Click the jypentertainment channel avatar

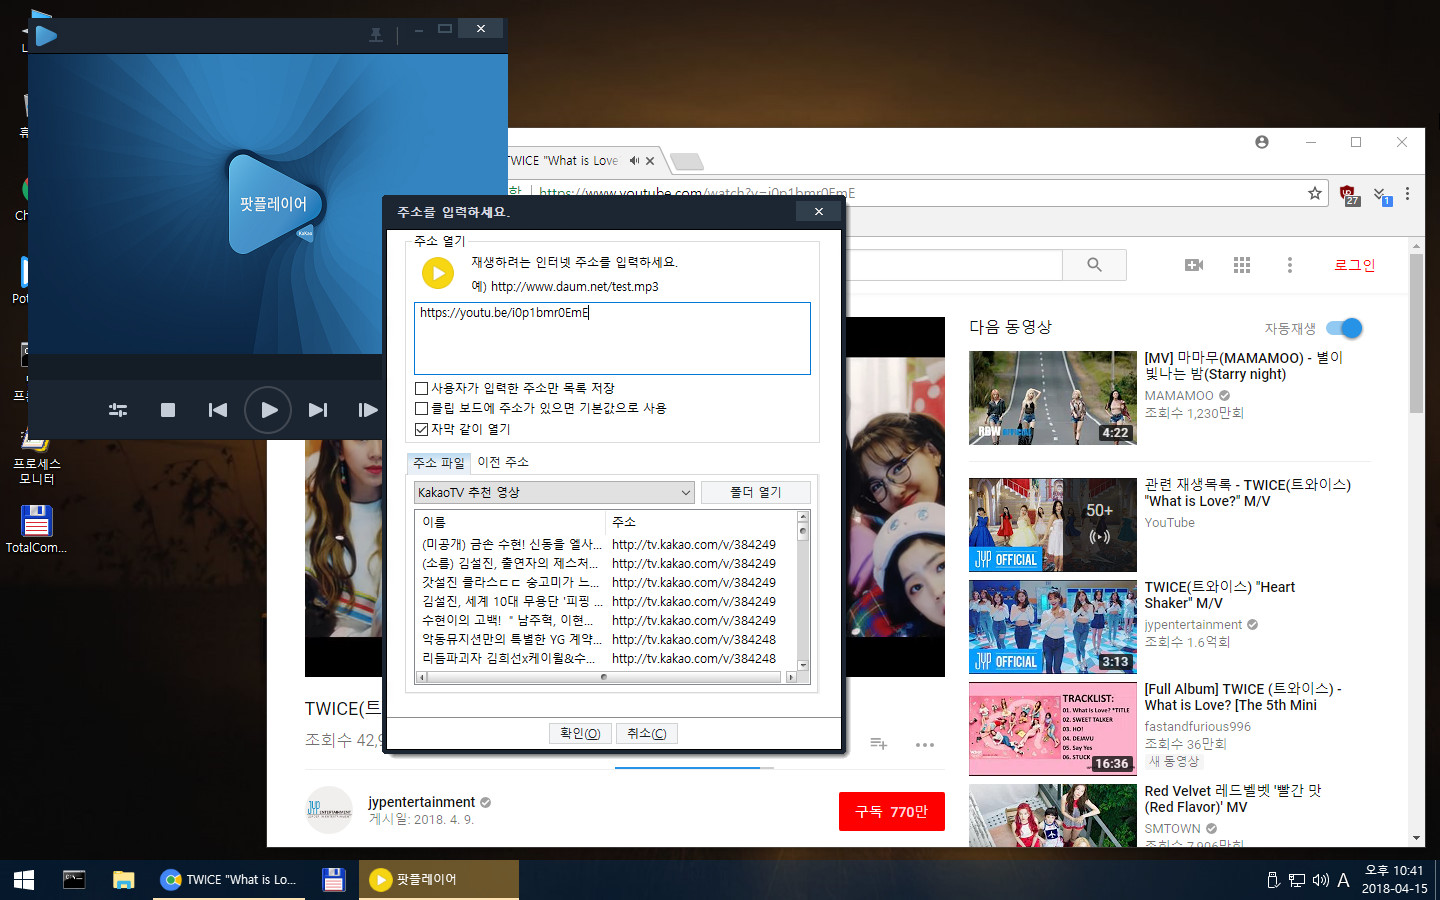(329, 810)
